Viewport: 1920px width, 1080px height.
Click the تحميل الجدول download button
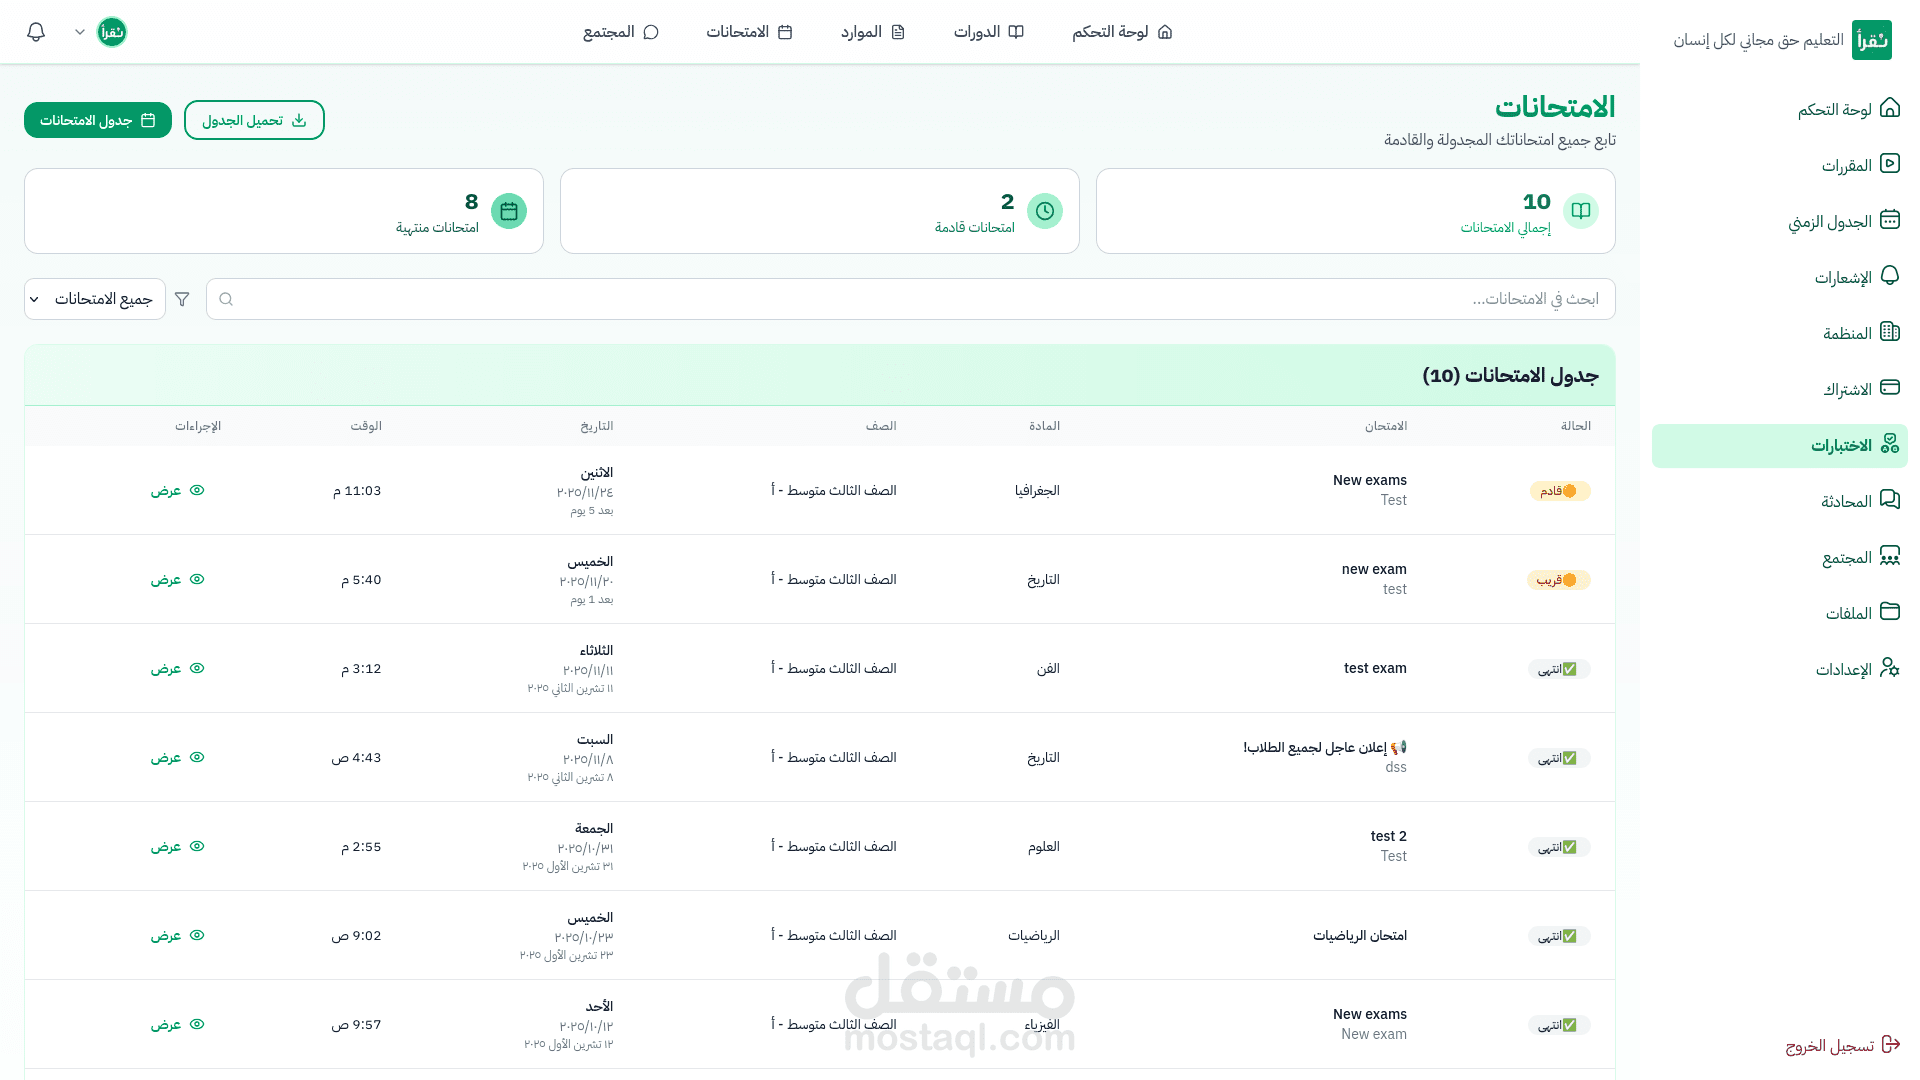click(254, 120)
